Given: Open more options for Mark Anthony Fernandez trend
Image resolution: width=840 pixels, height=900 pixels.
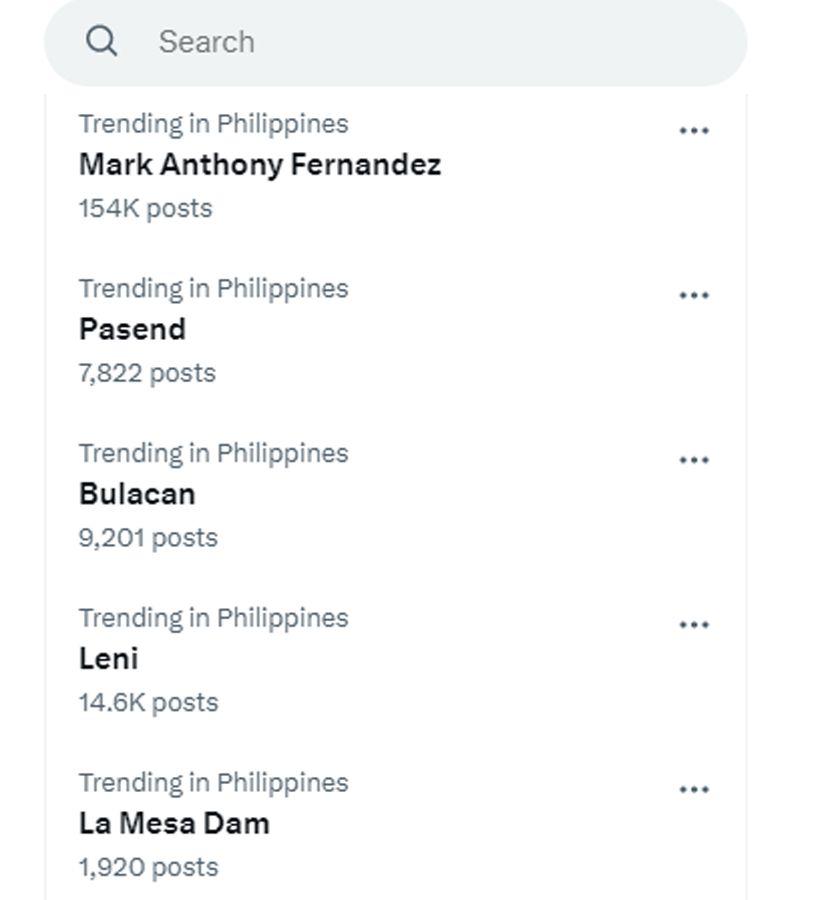Looking at the screenshot, I should click(x=694, y=131).
